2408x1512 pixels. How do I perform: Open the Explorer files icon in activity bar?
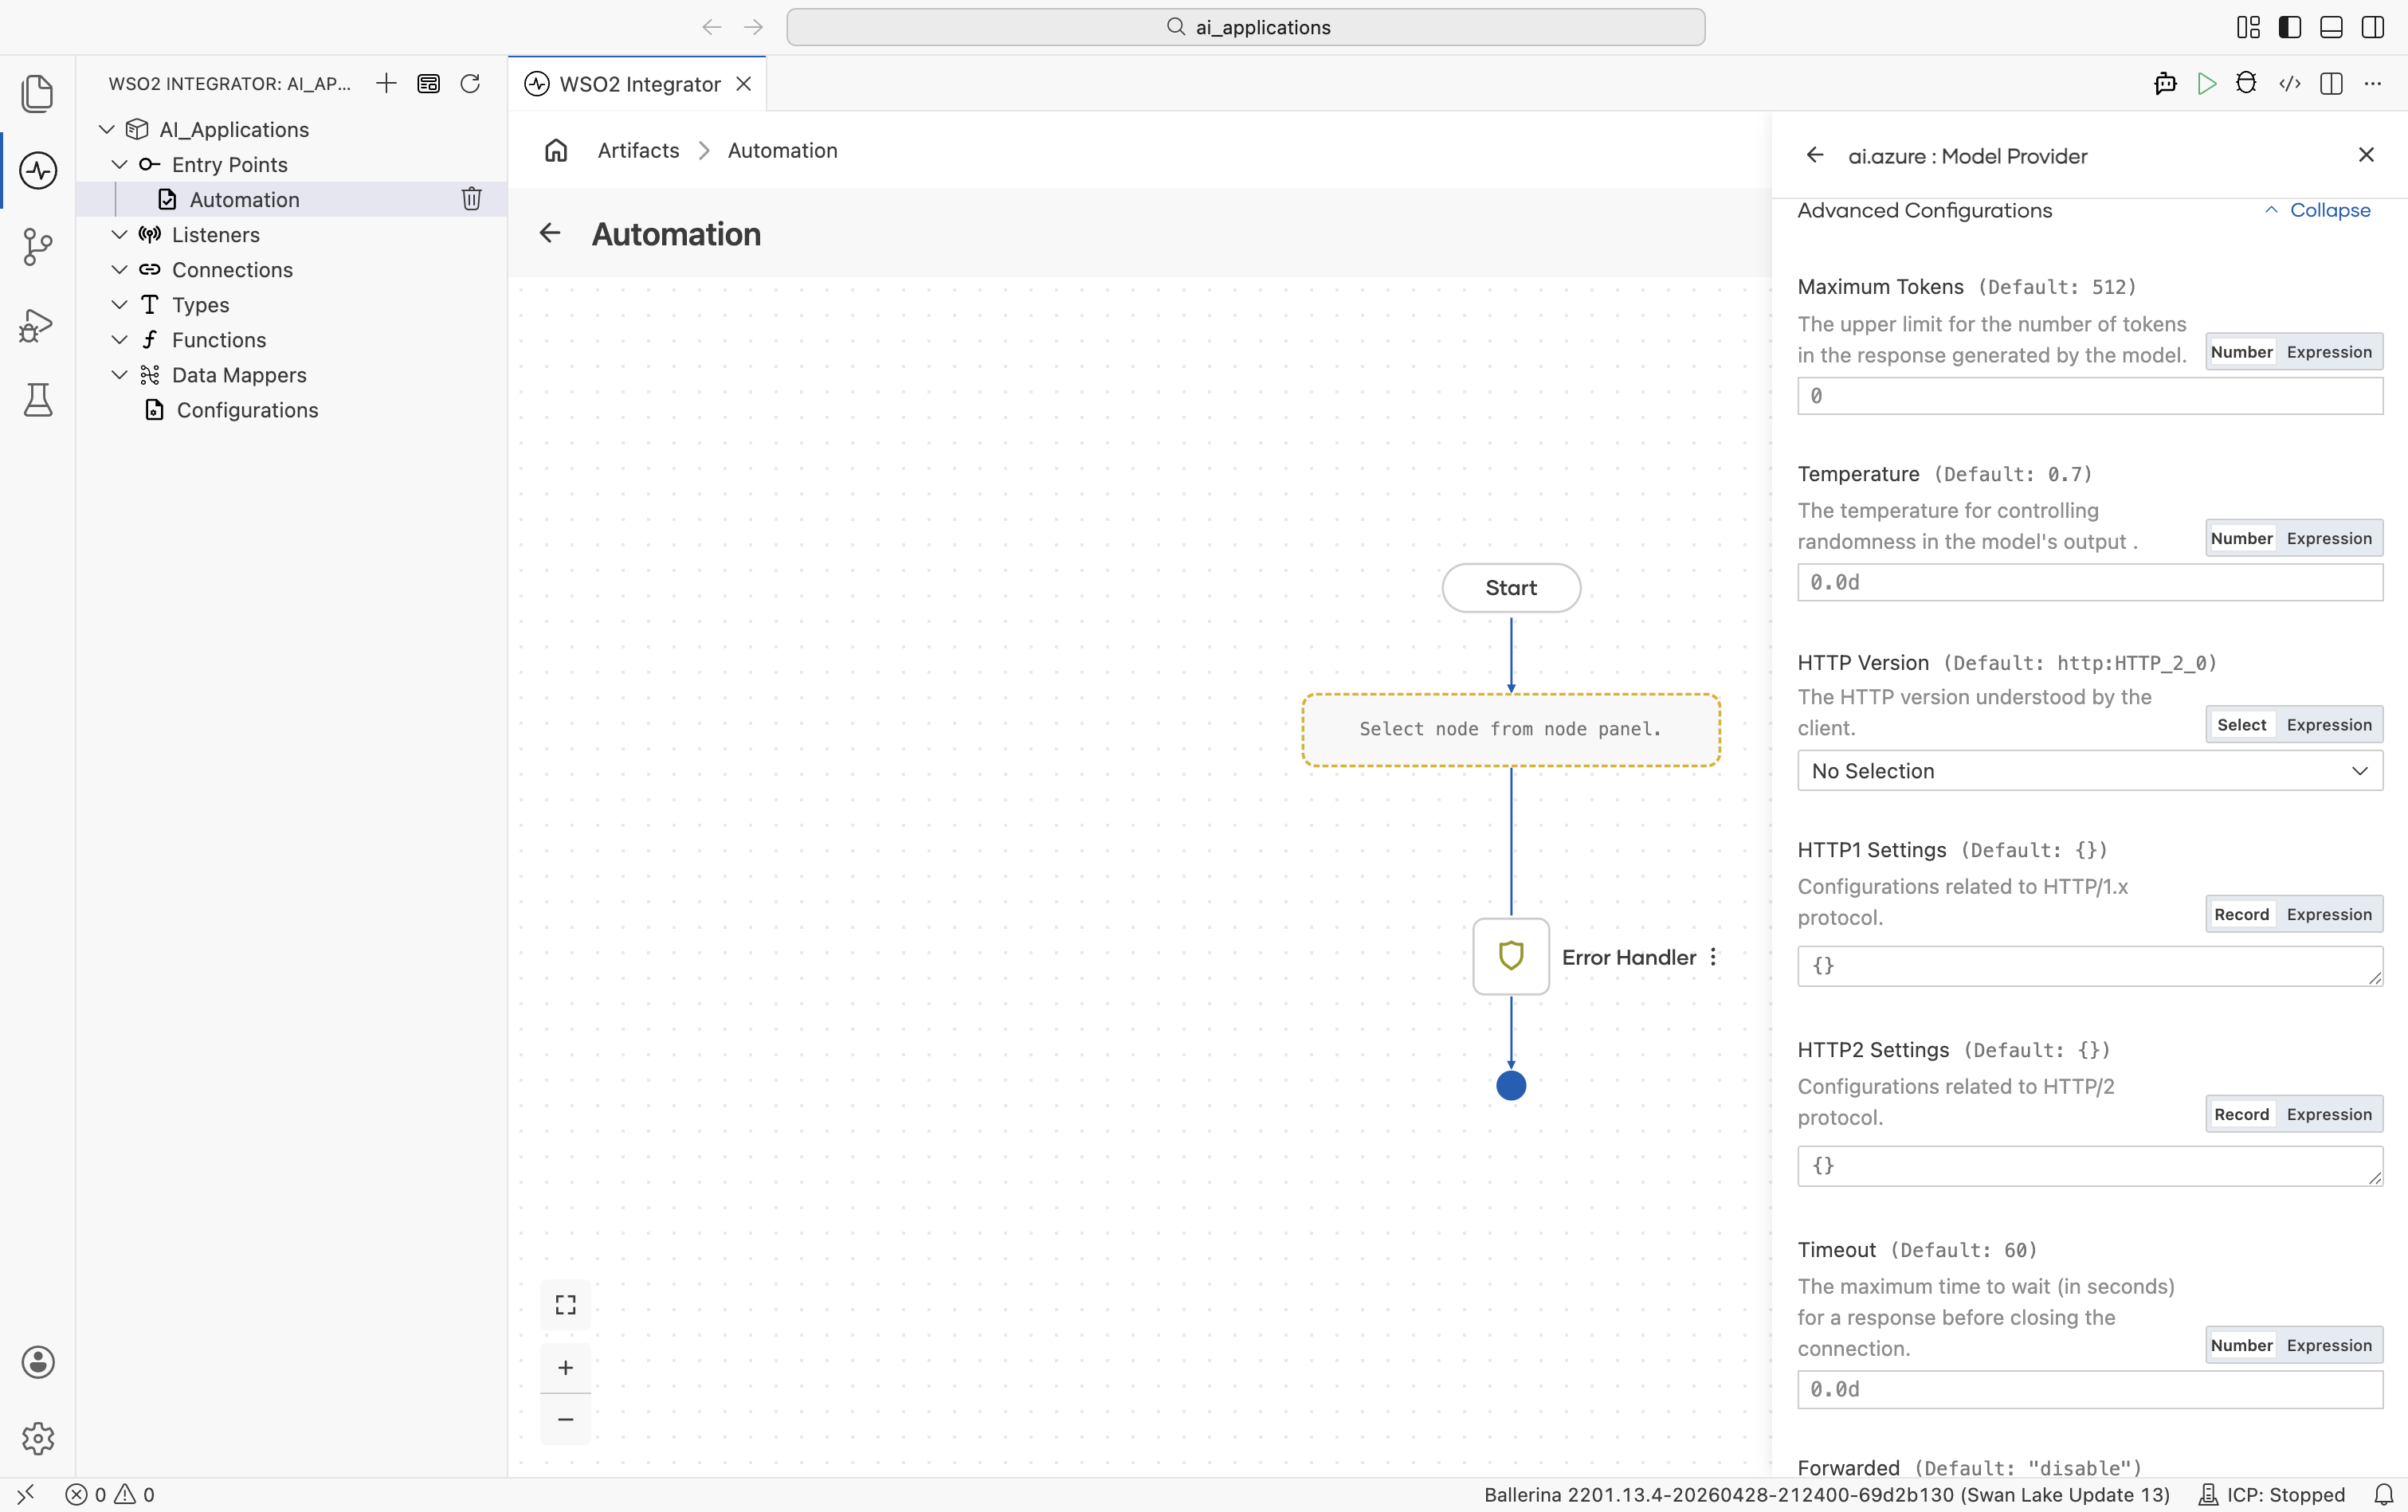[37, 94]
